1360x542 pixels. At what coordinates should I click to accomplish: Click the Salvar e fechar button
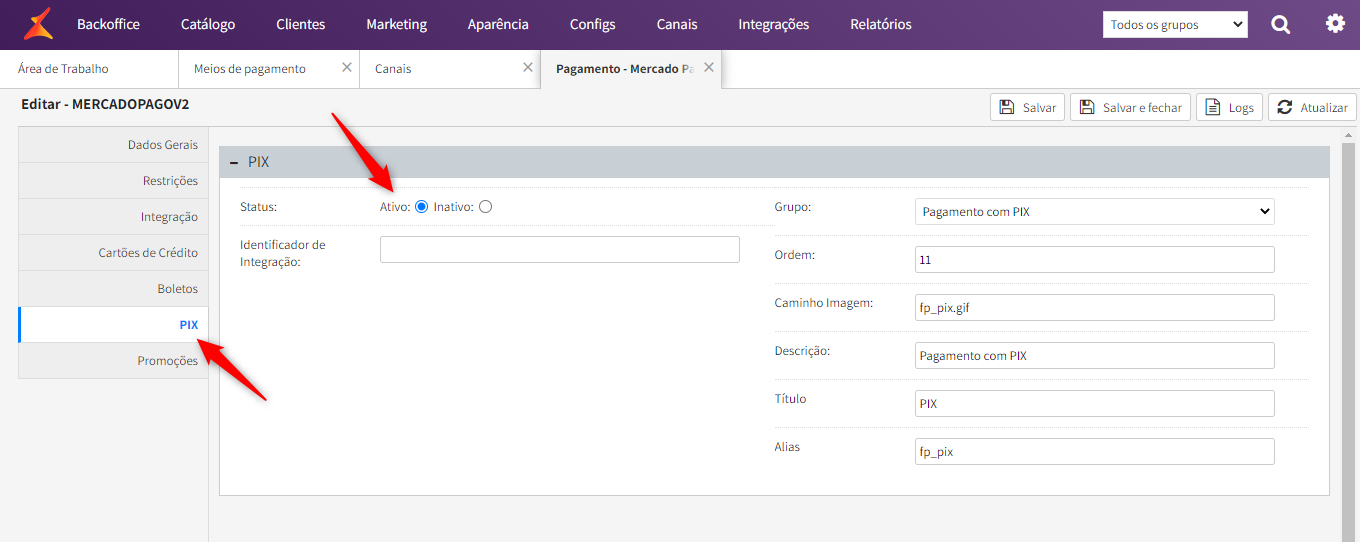pyautogui.click(x=1130, y=107)
